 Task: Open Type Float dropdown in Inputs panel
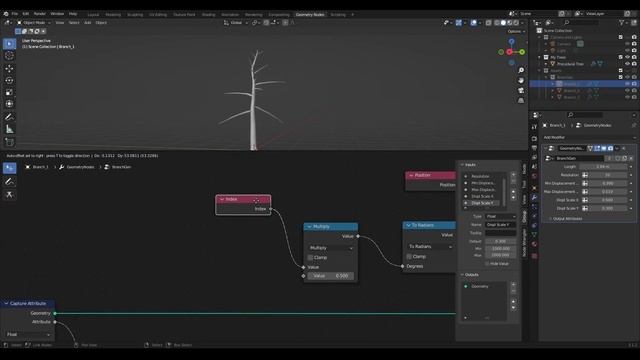tap(500, 216)
